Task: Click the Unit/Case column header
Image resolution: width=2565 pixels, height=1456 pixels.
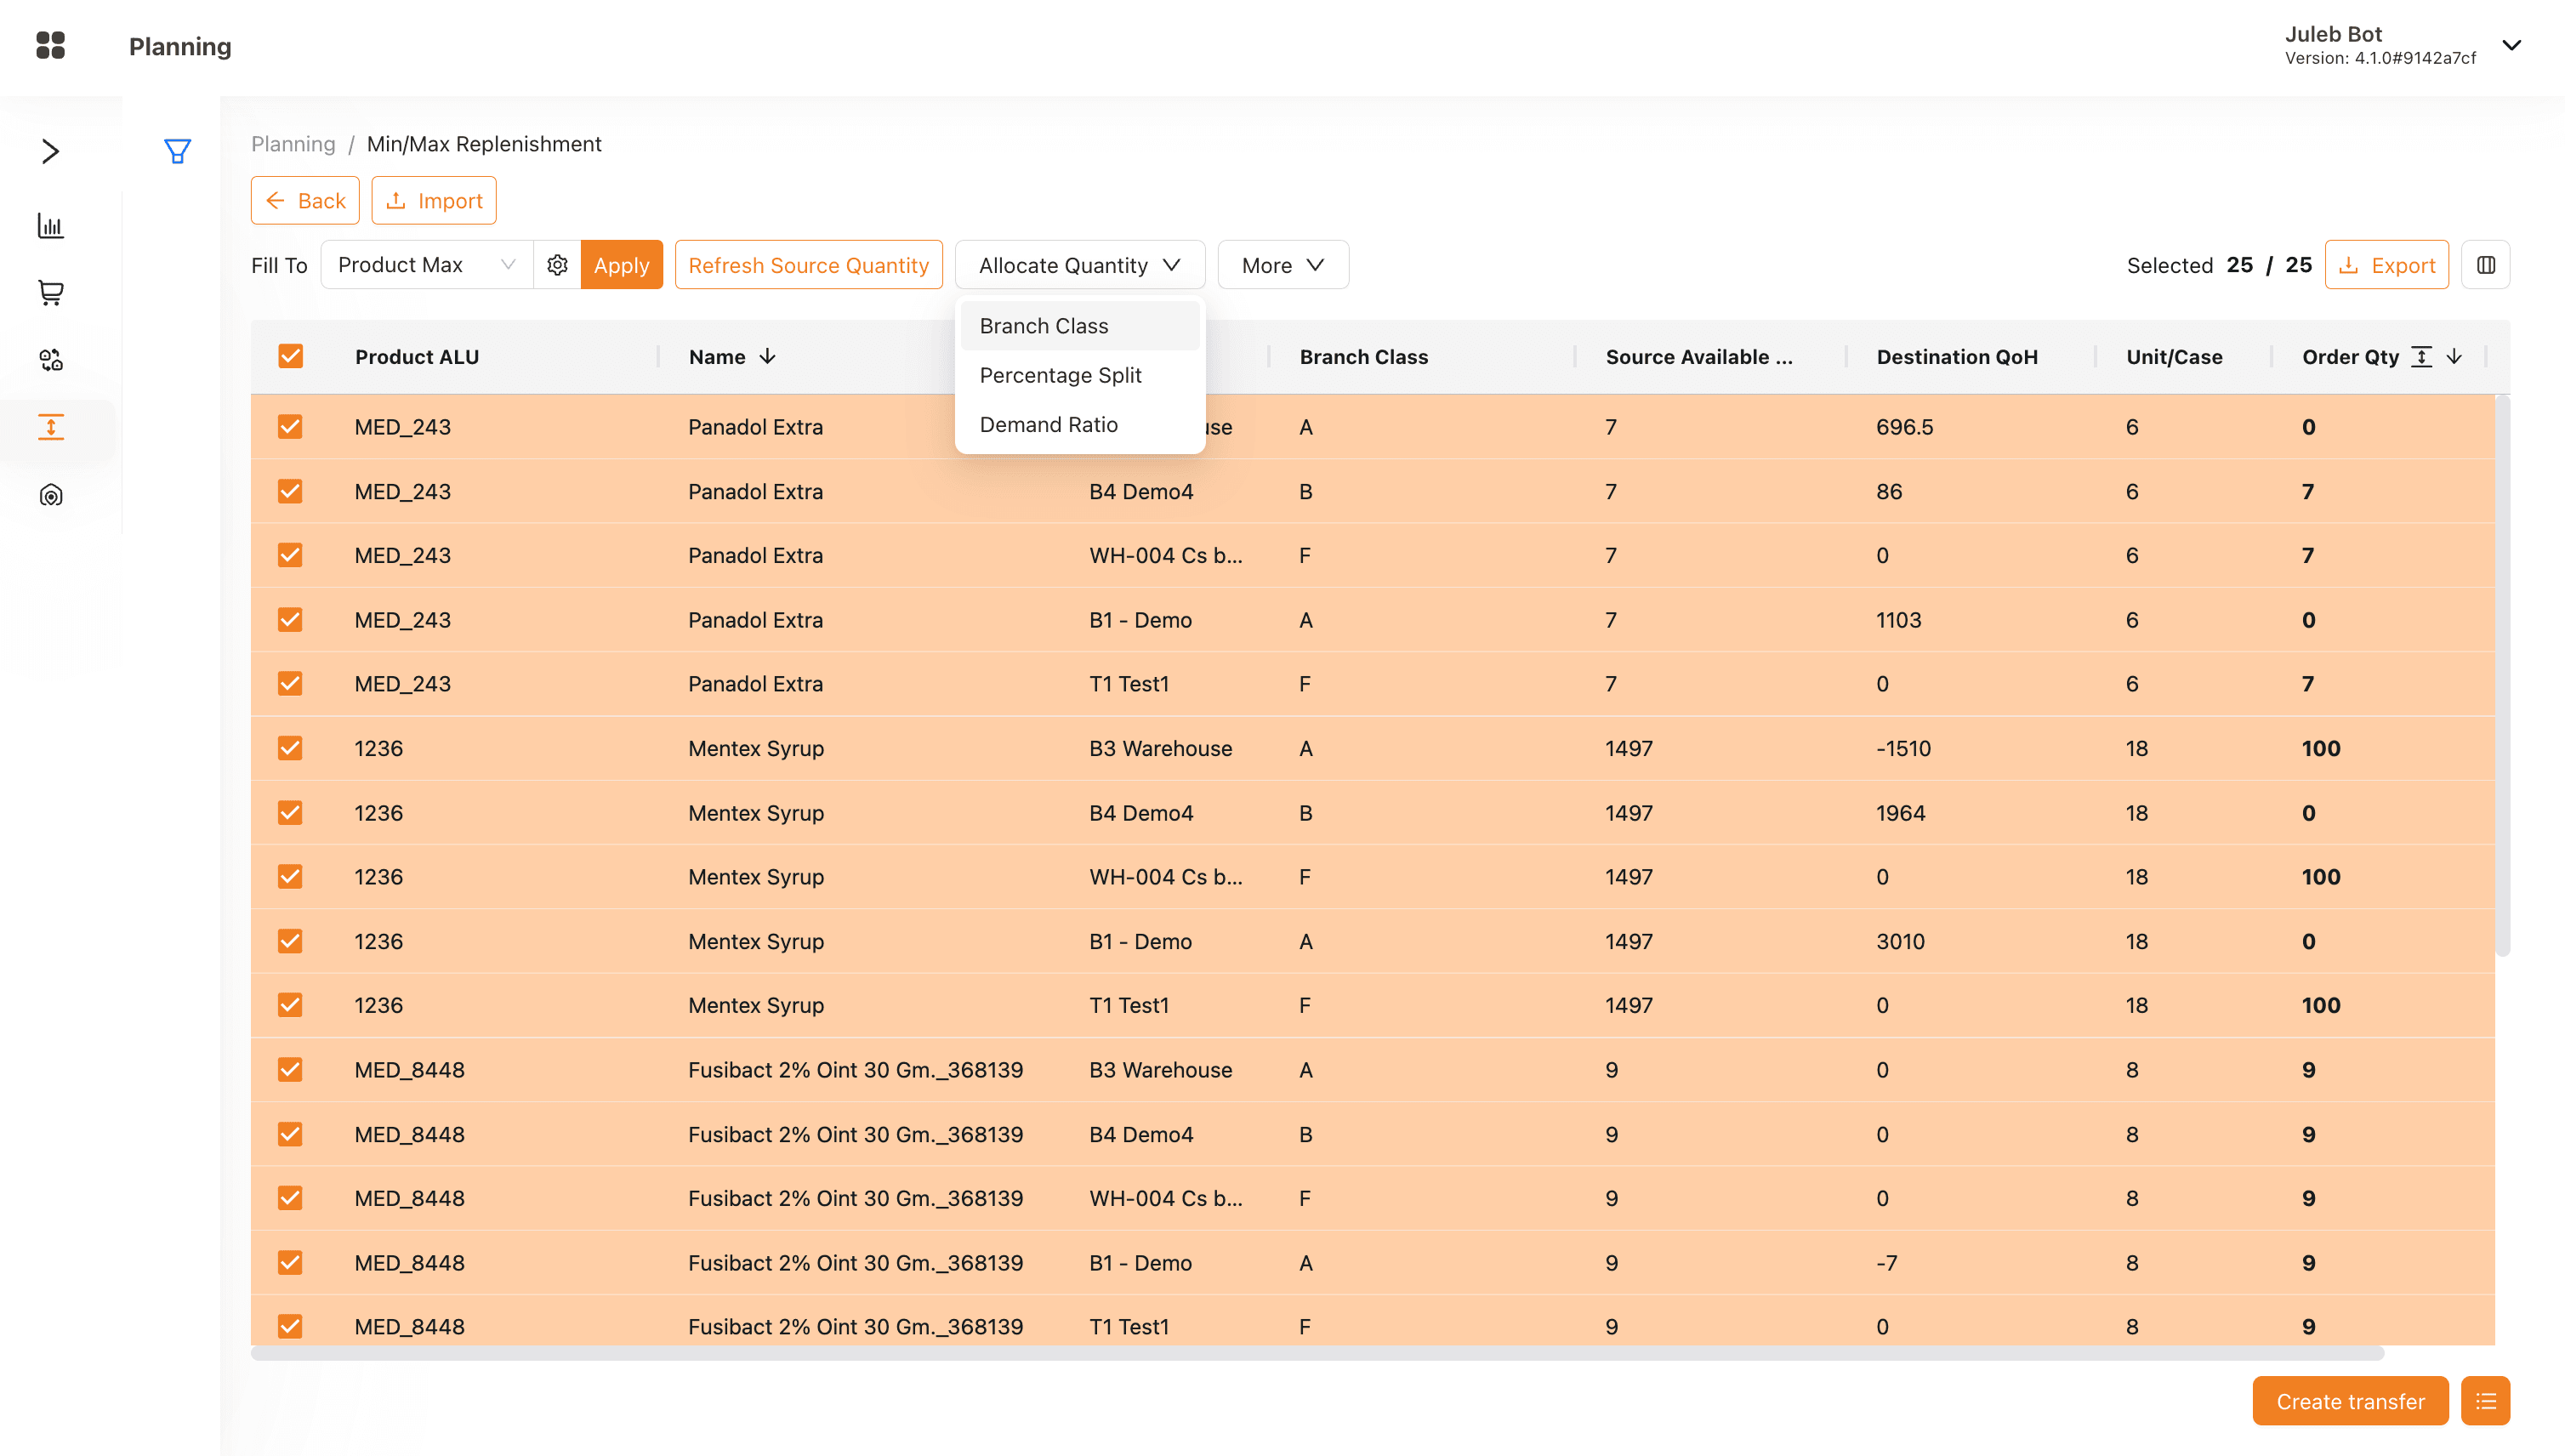Action: pyautogui.click(x=2174, y=357)
